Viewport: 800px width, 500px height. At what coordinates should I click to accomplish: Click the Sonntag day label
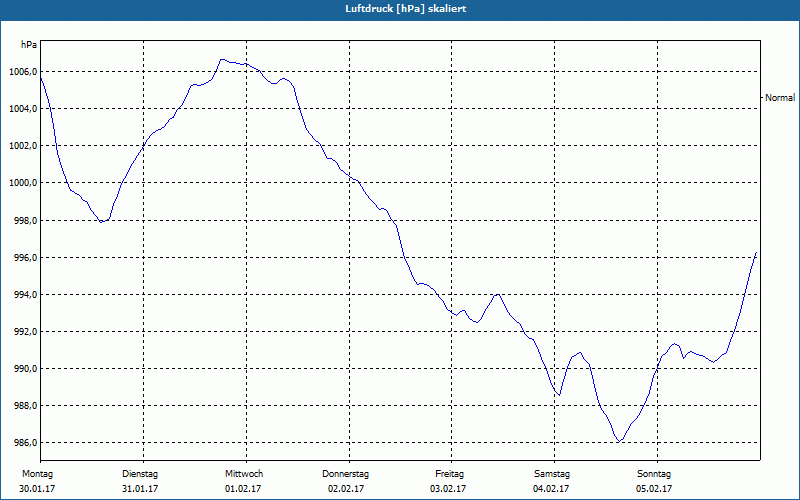tap(654, 474)
